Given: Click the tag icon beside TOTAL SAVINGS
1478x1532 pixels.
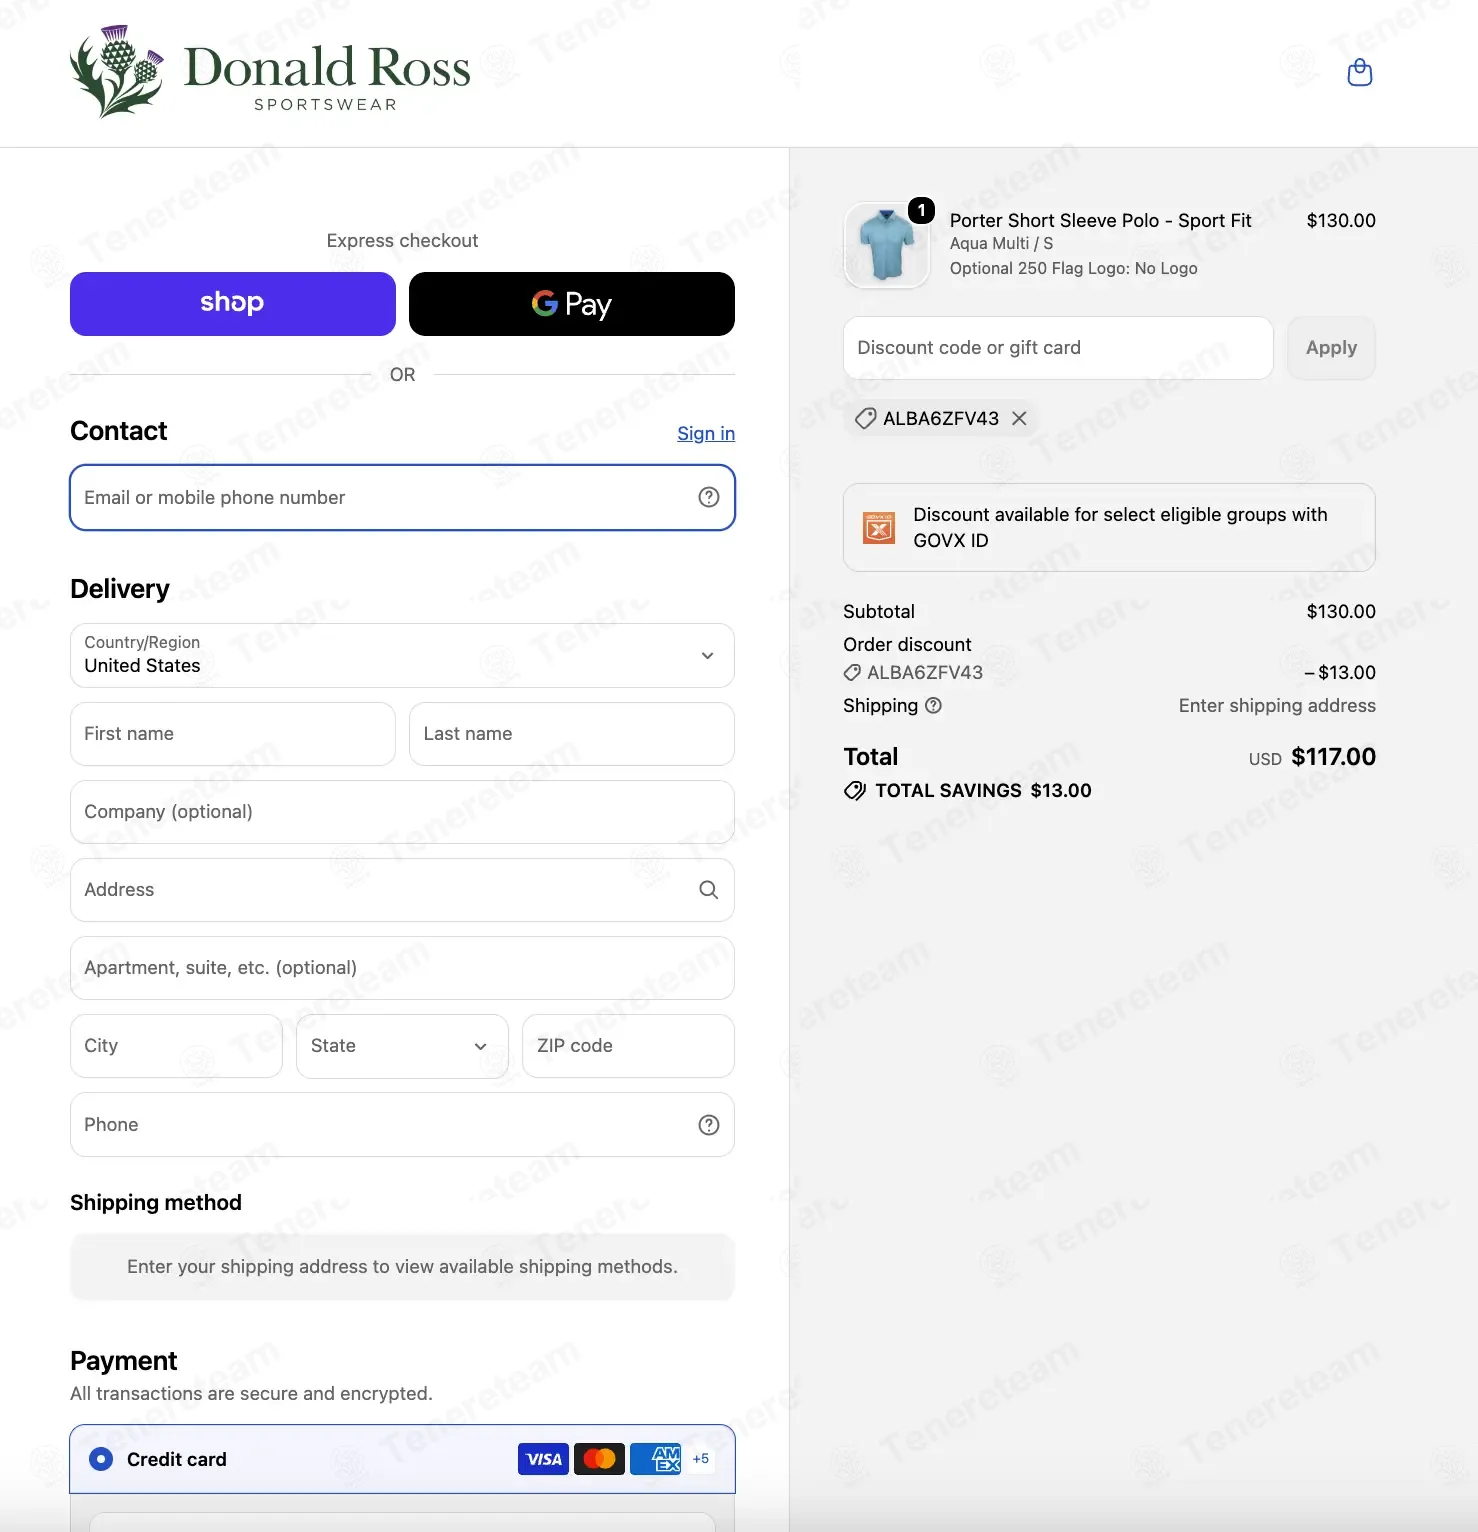Looking at the screenshot, I should coord(855,791).
